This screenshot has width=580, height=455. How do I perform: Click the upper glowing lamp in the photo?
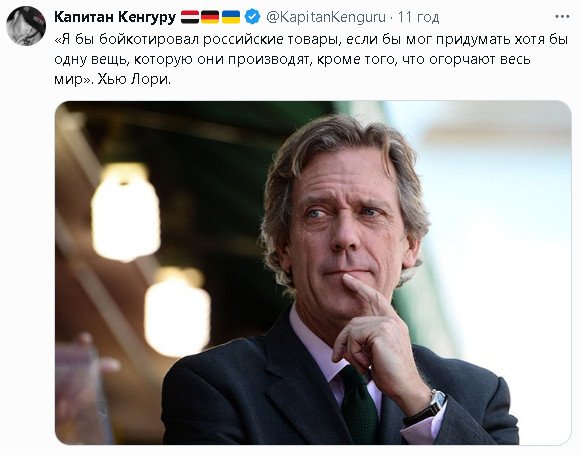126,212
